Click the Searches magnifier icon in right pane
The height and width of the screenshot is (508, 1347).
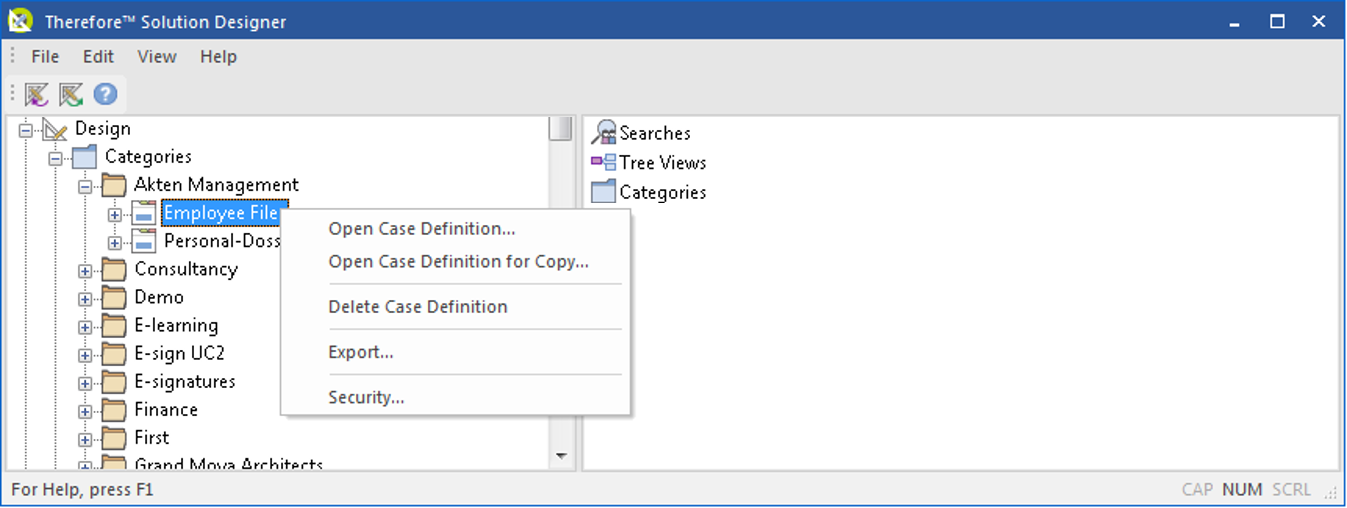(604, 133)
